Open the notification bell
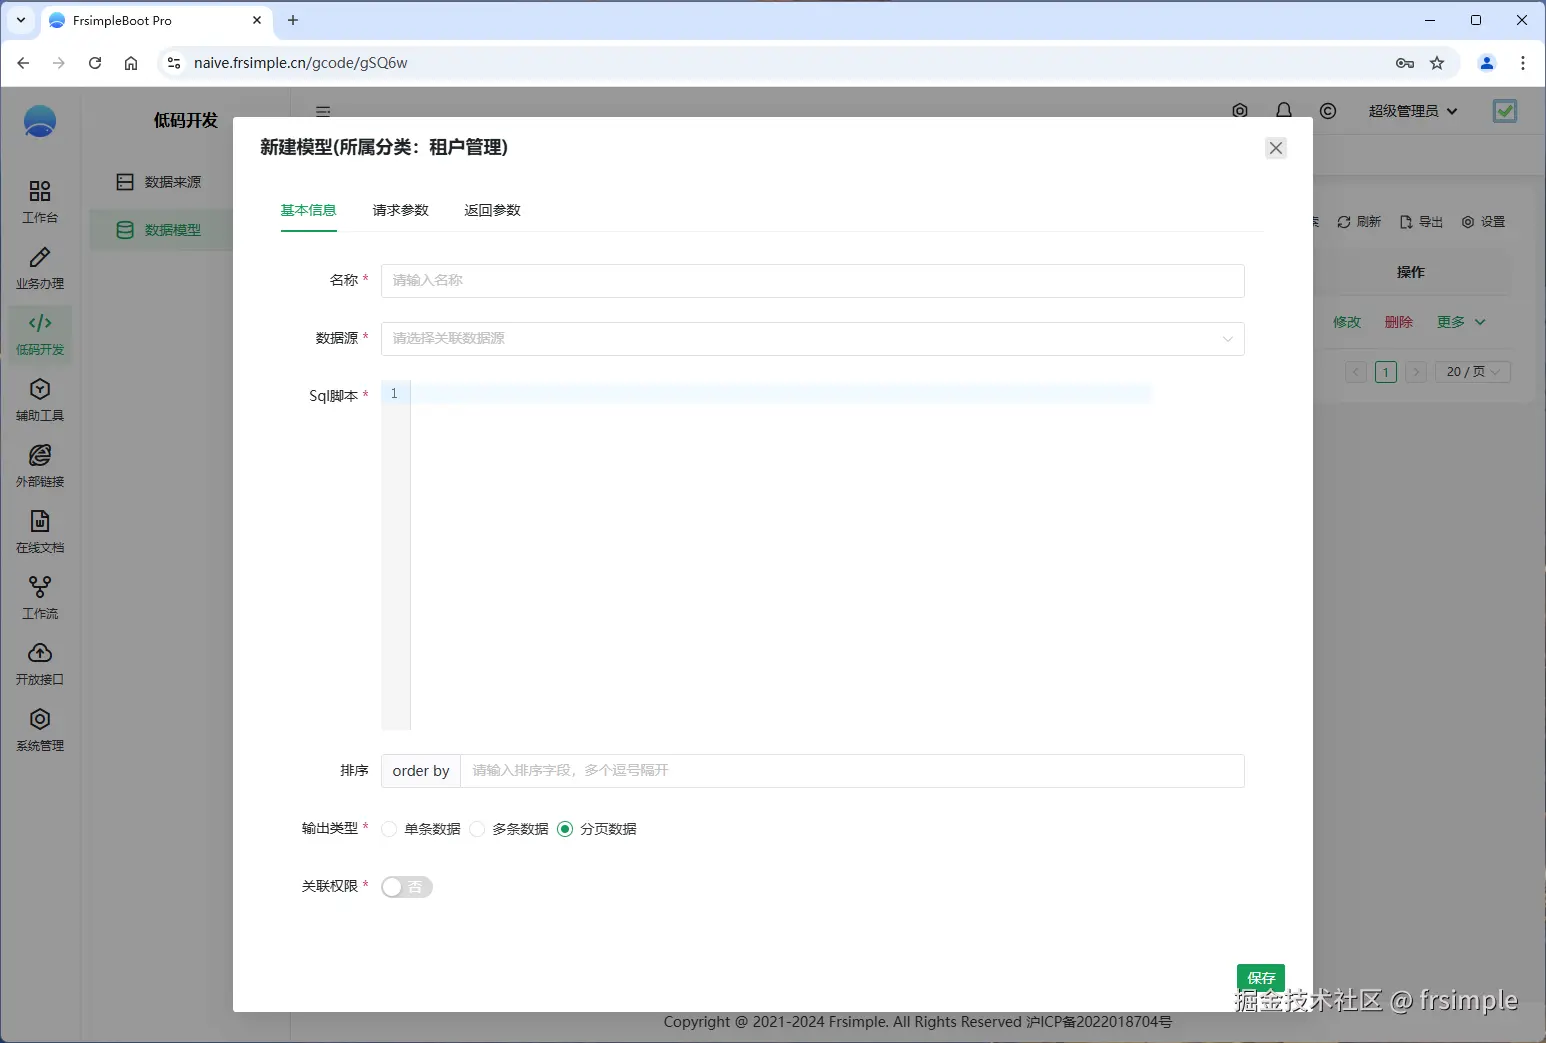1546x1043 pixels. 1284,110
